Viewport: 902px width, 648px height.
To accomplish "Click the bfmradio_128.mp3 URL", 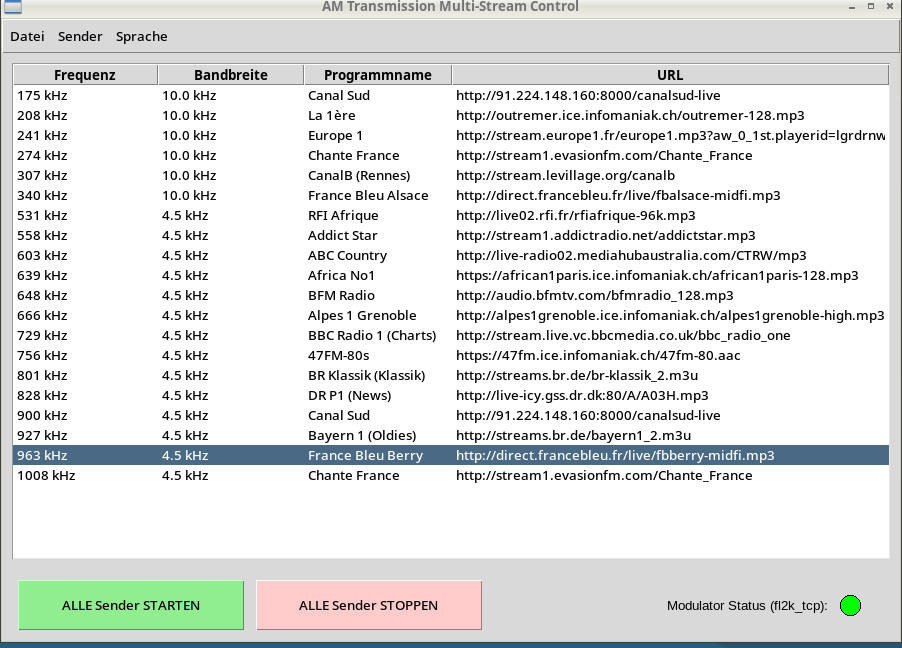I will click(x=594, y=295).
